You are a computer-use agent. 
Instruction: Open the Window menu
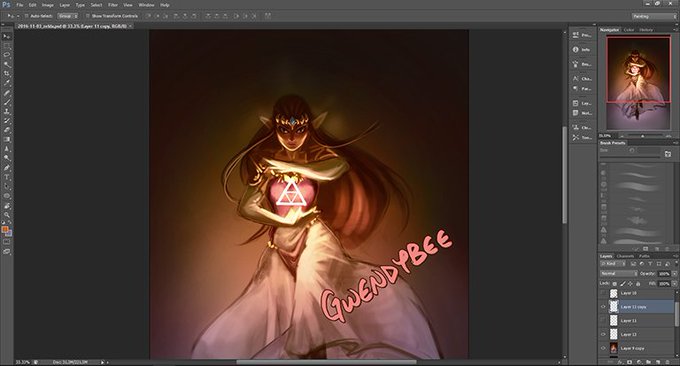146,5
